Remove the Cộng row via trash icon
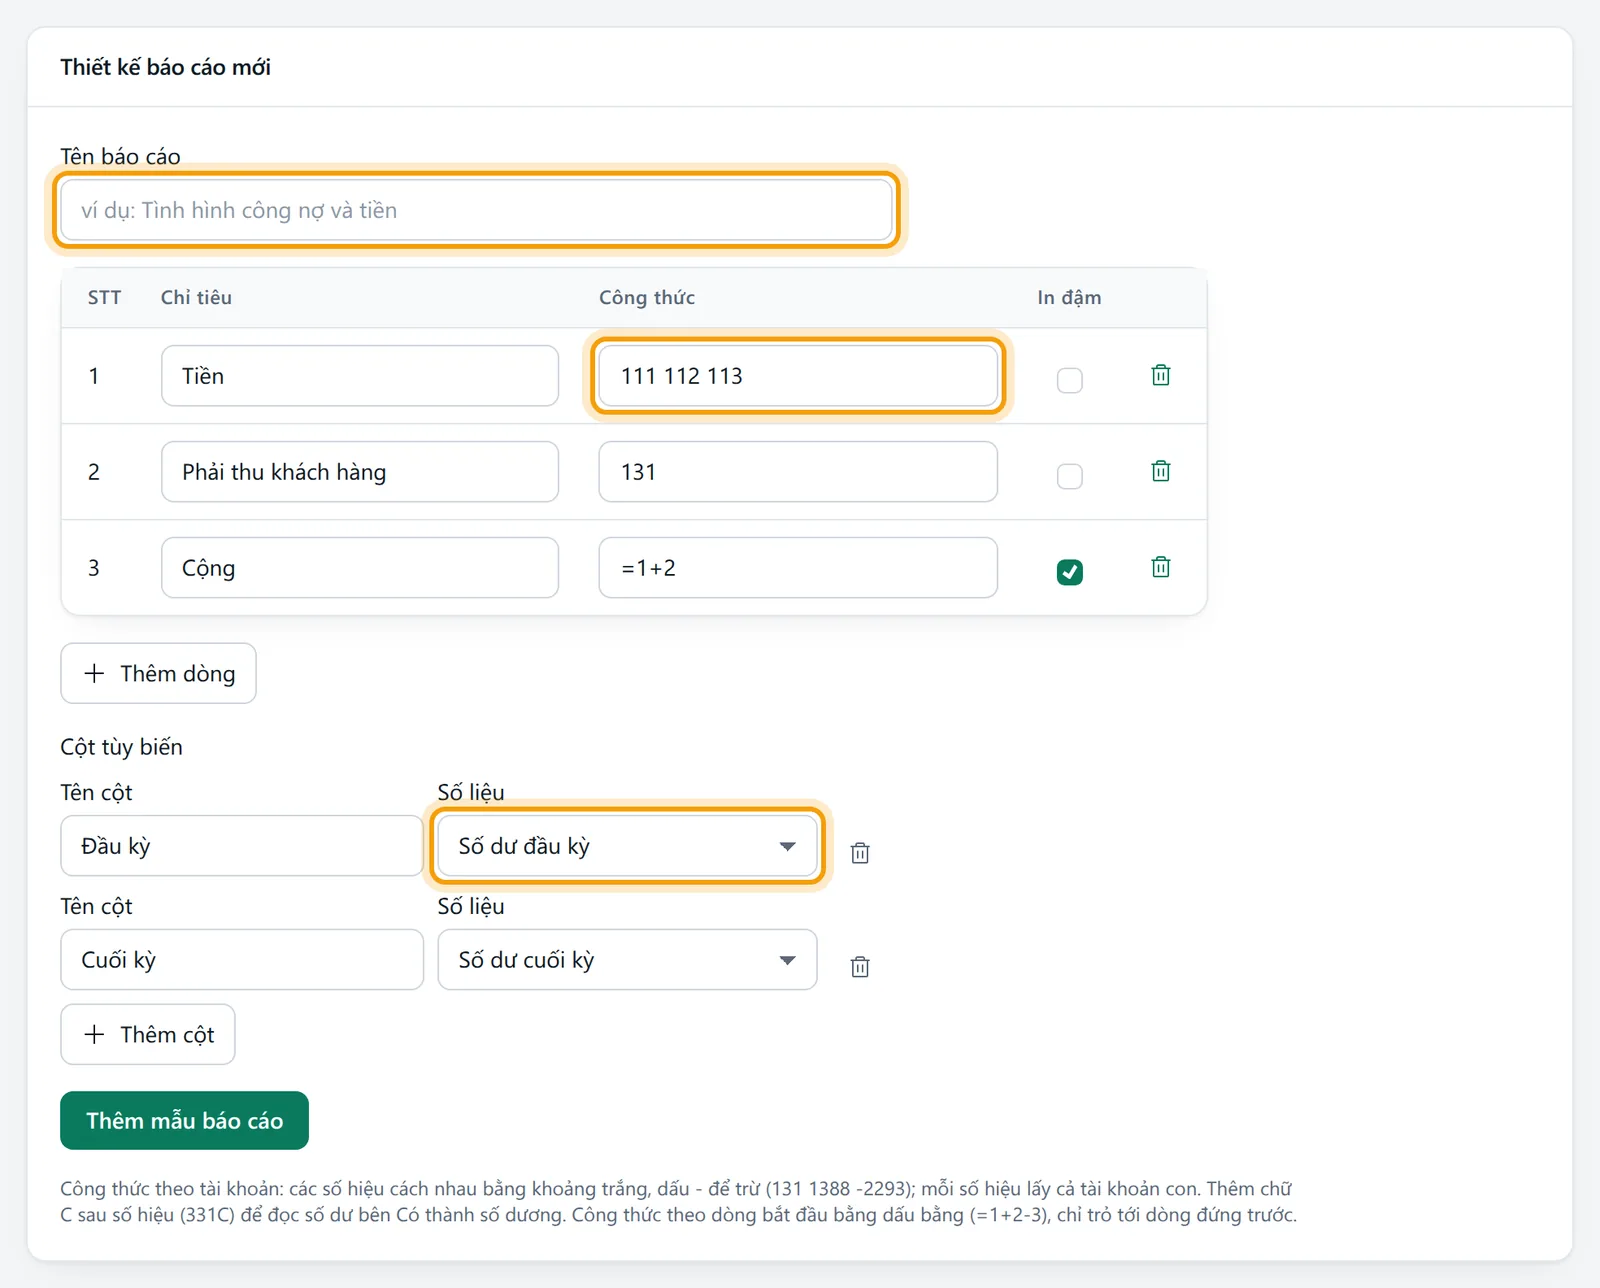Screen dimensions: 1600x1288 click(x=1161, y=567)
